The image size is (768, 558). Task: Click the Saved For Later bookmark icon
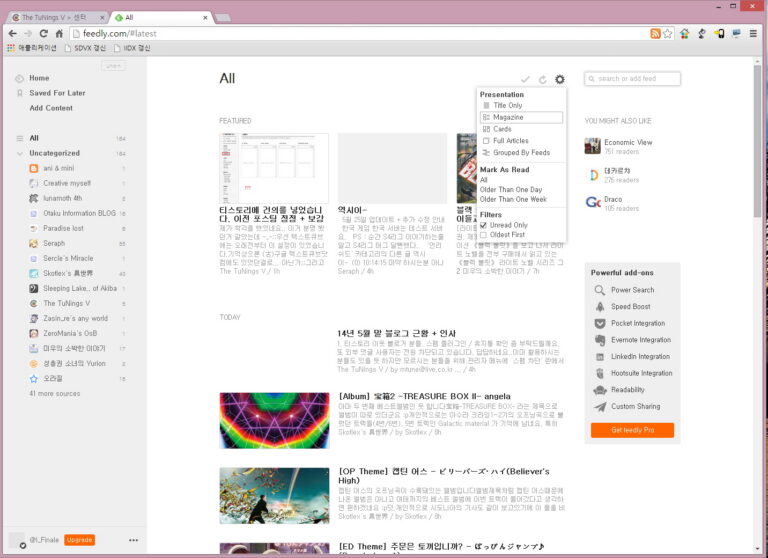20,93
